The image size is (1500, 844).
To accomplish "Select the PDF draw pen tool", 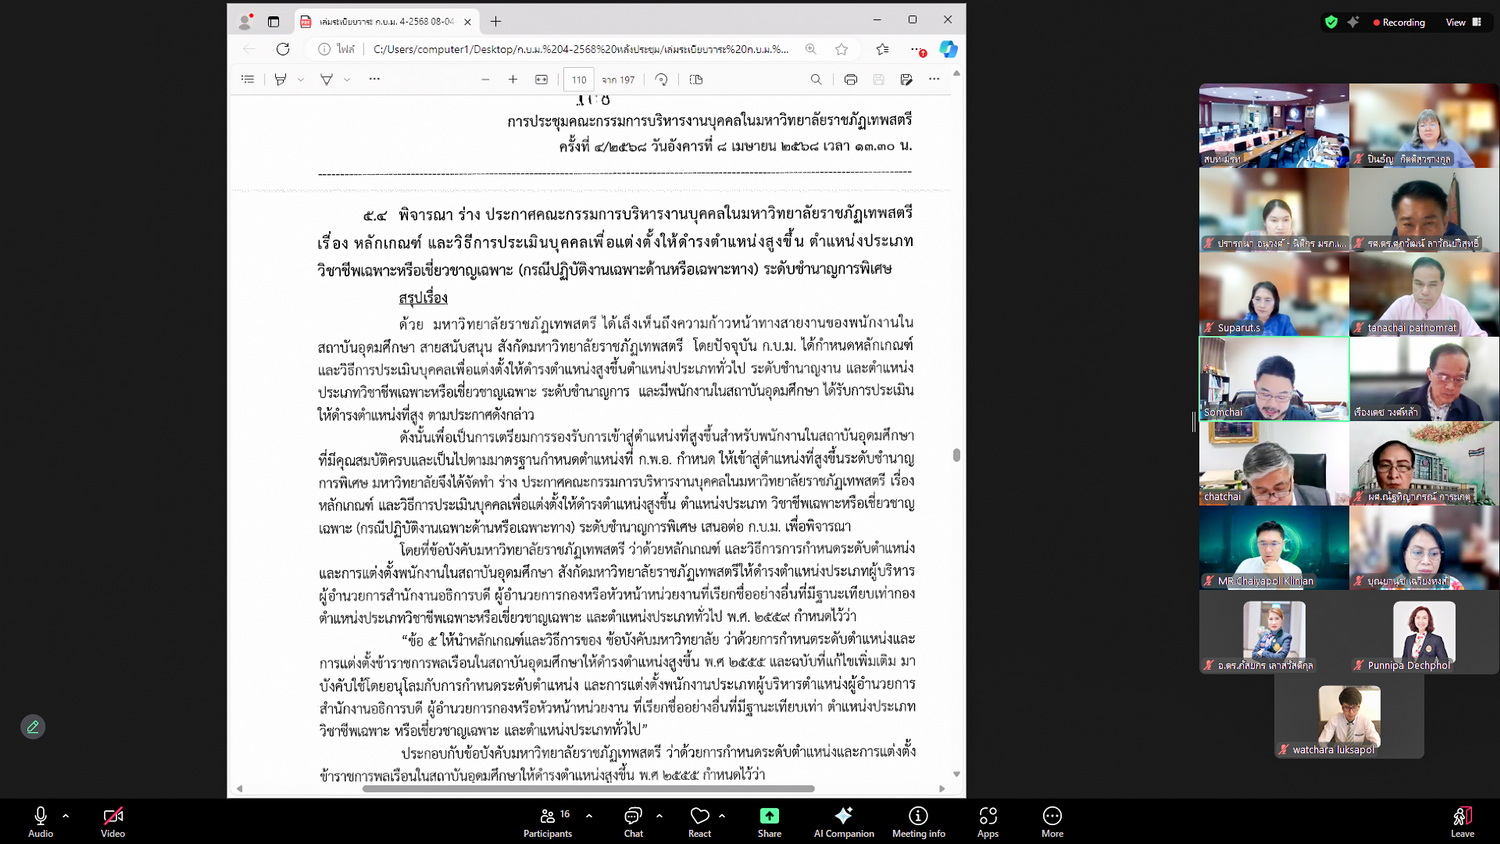I will pos(326,79).
